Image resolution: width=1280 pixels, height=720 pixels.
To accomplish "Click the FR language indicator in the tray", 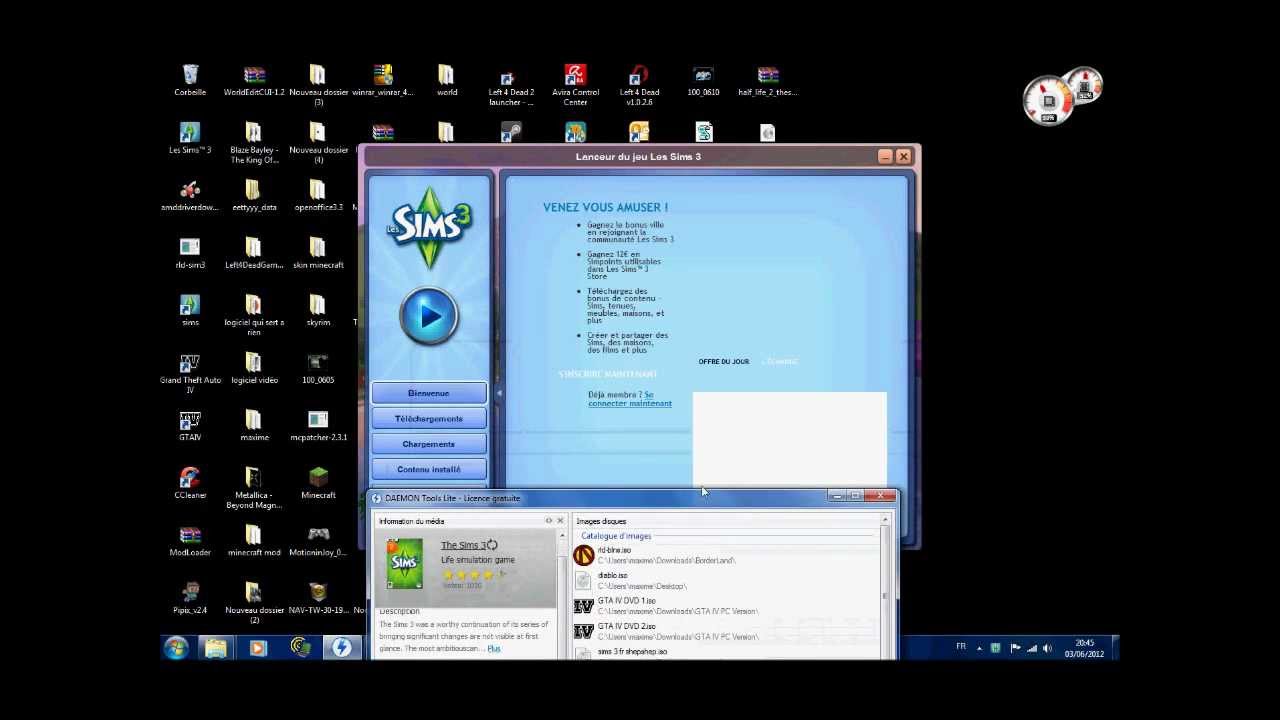I will (x=961, y=647).
